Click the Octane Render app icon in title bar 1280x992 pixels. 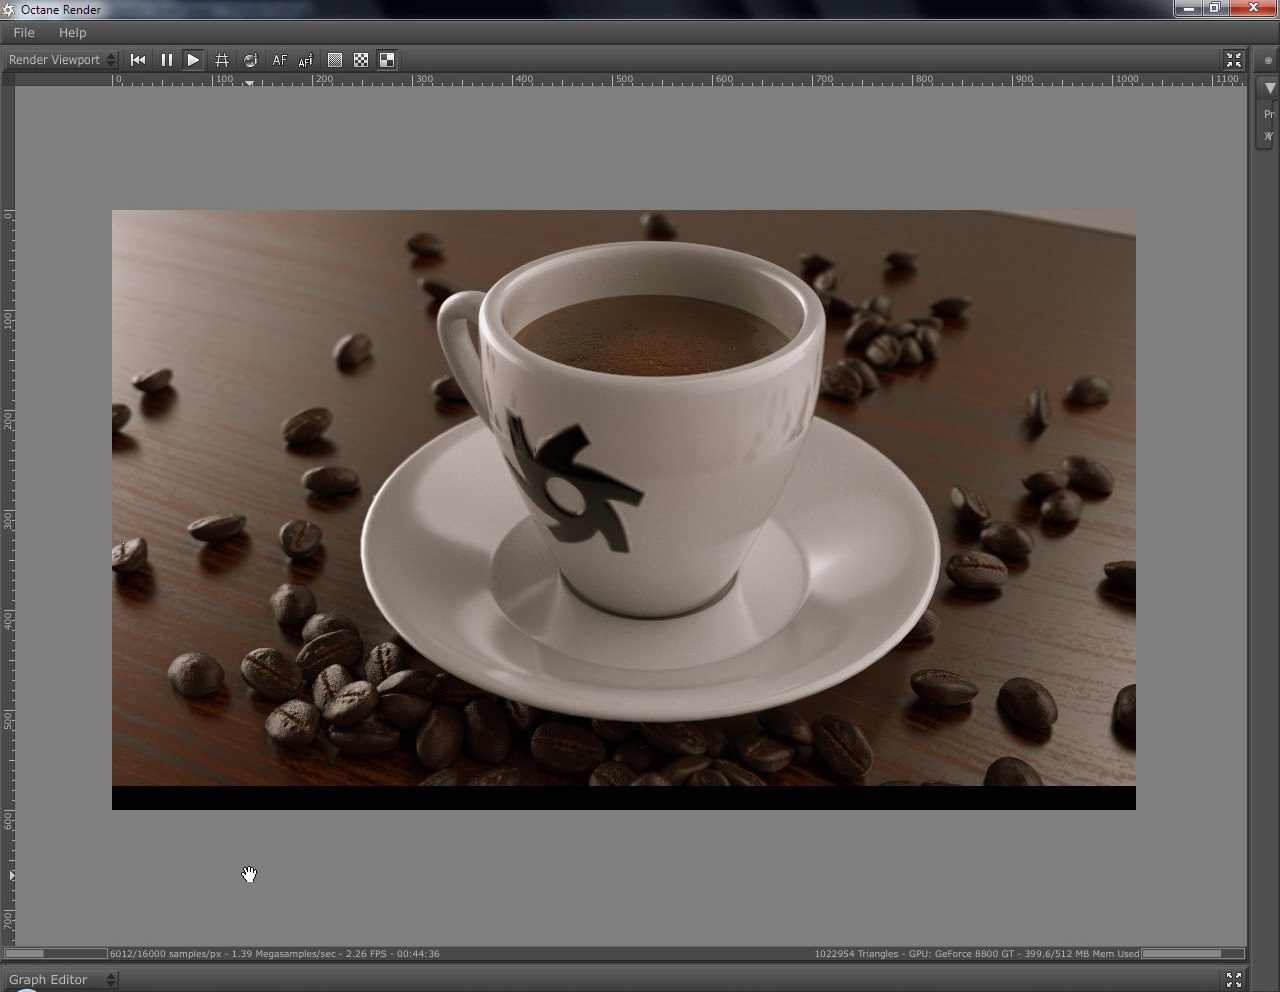[9, 9]
